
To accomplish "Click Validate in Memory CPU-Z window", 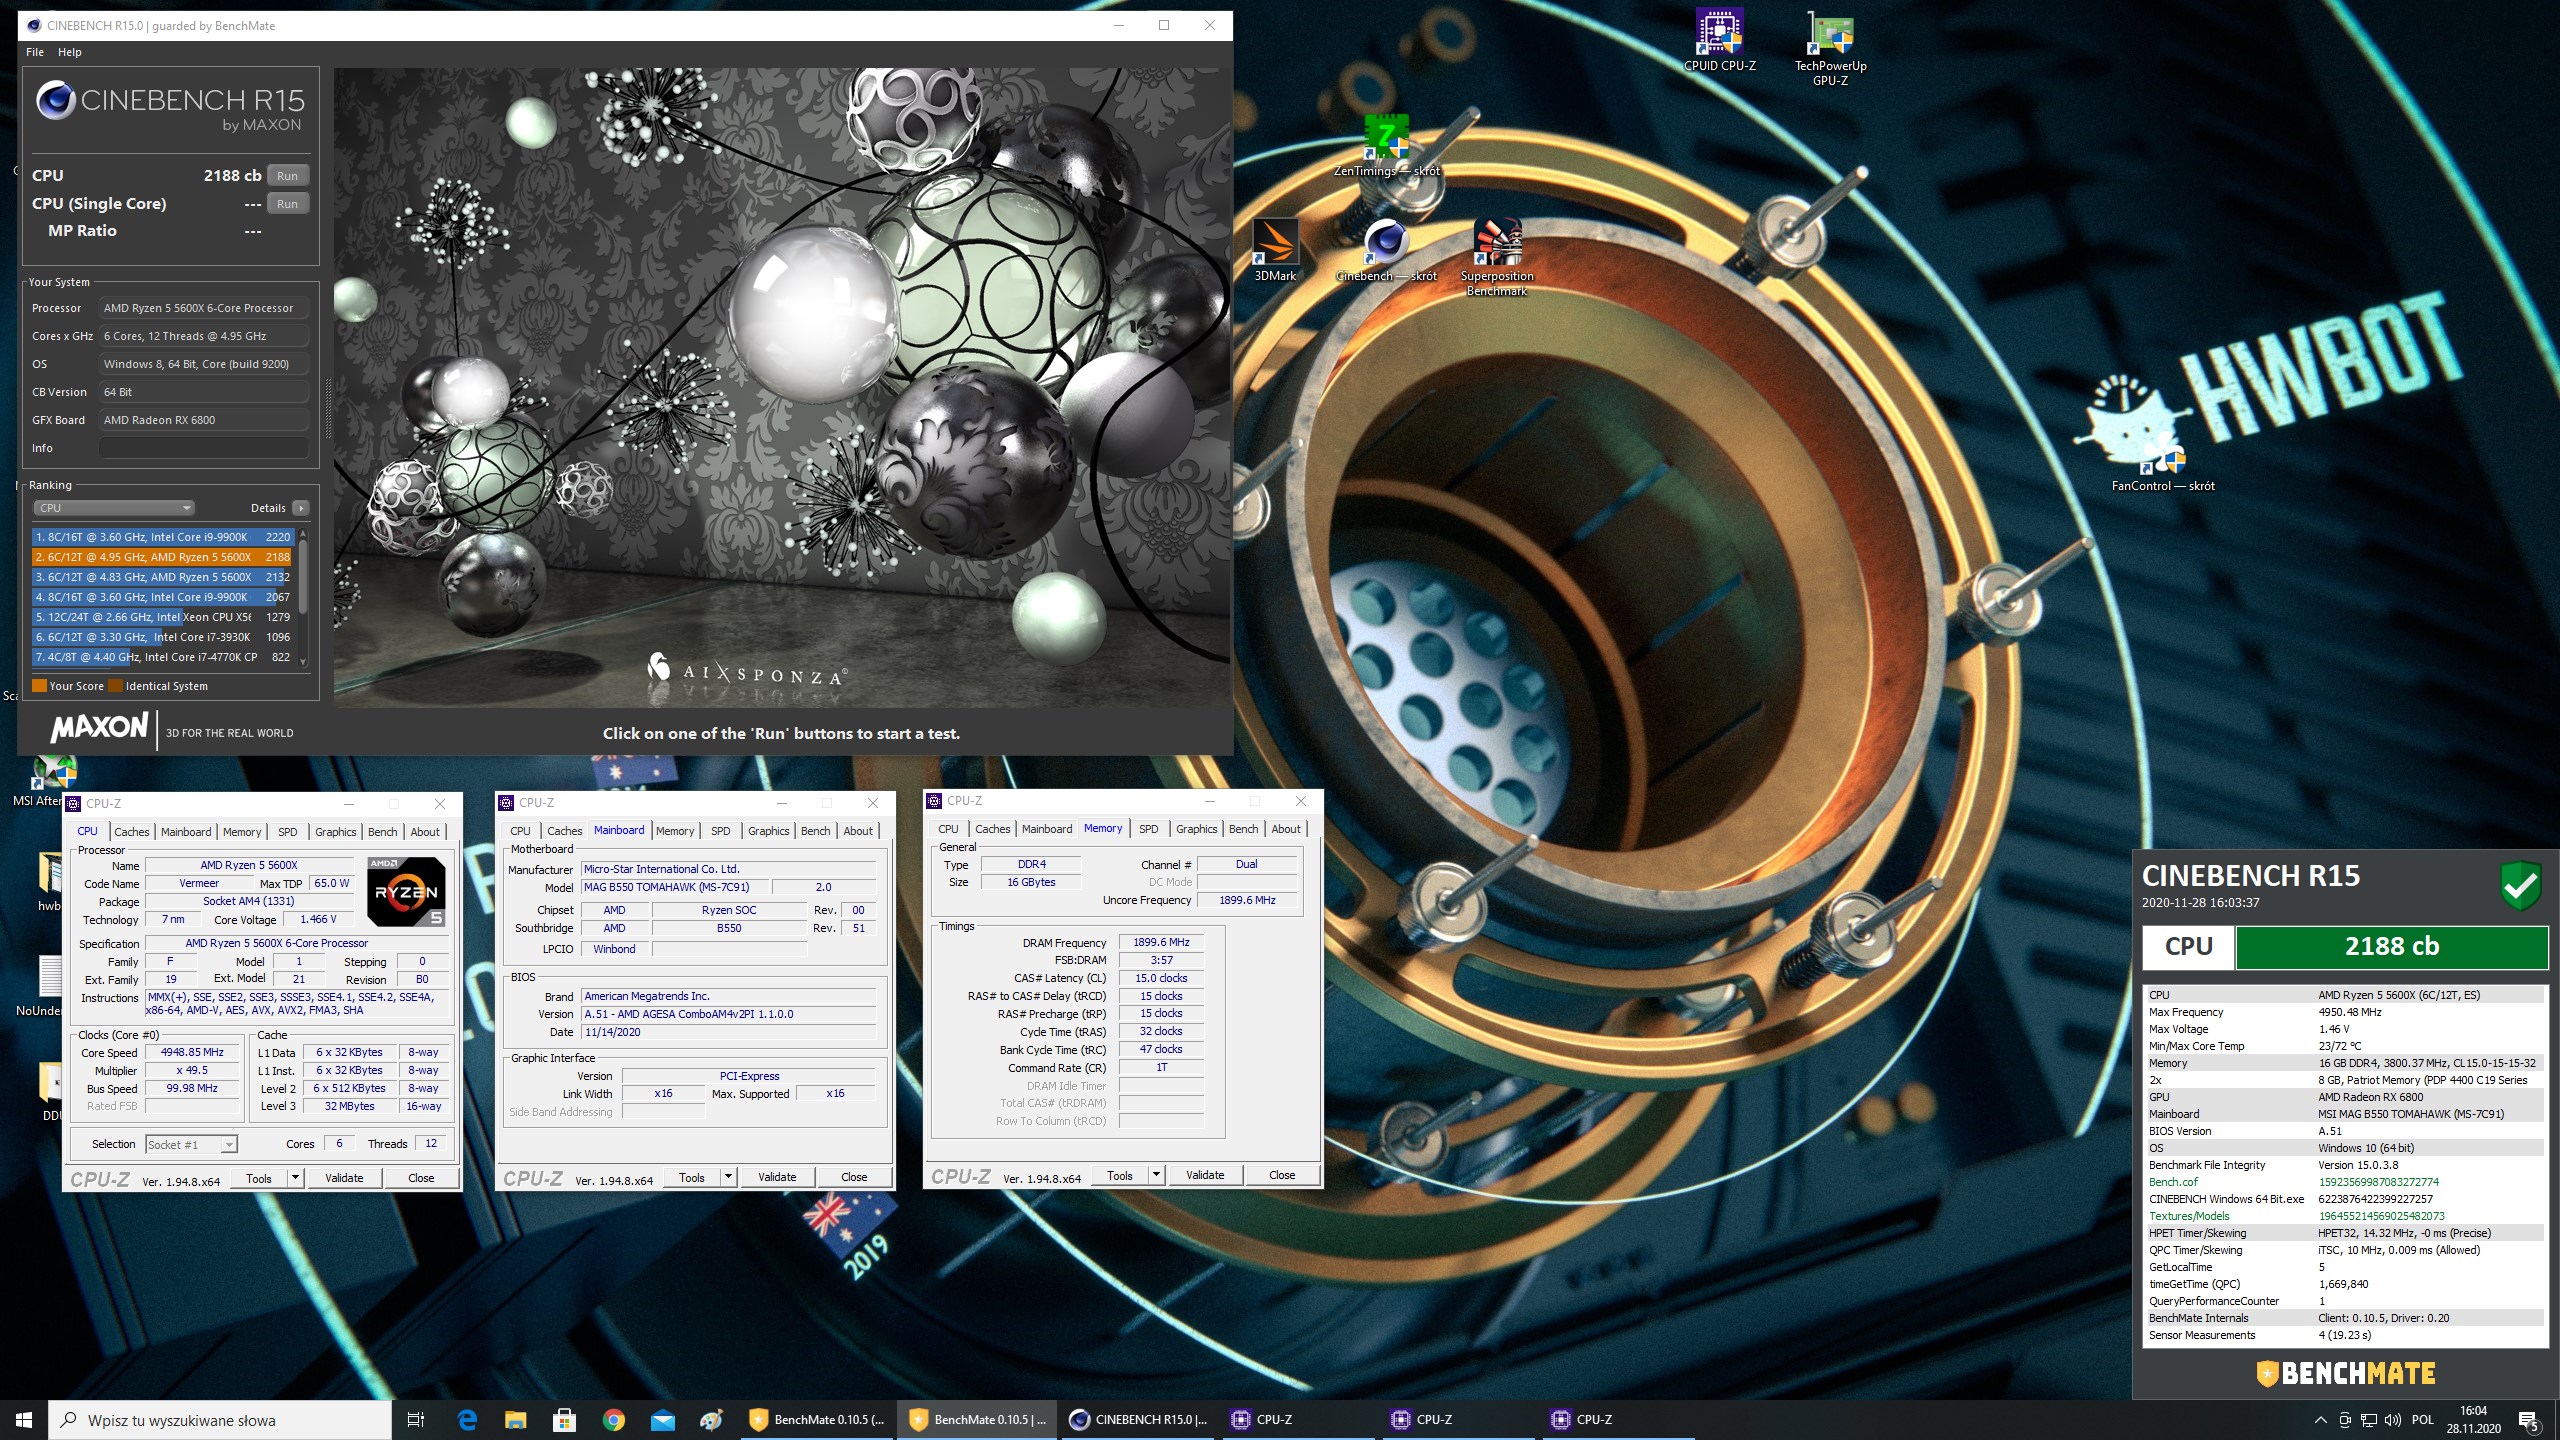I will [1205, 1174].
